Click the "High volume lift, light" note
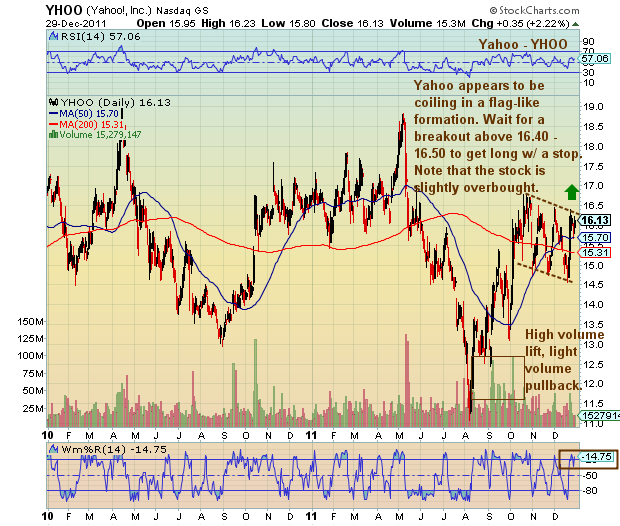The image size is (620, 526). 565,343
